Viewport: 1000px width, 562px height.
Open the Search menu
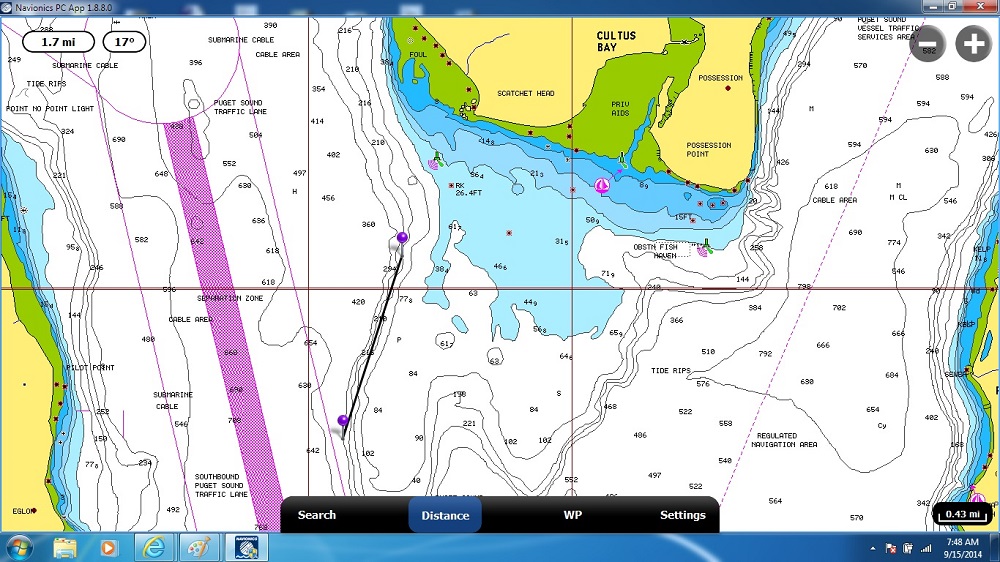316,515
